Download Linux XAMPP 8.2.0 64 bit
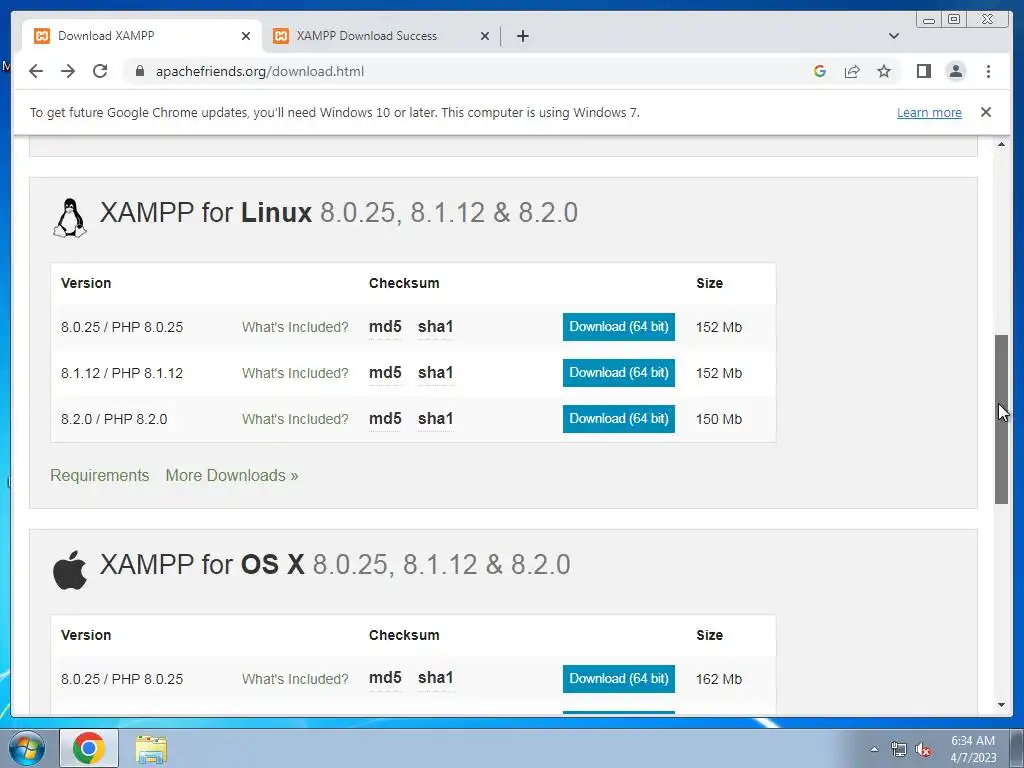1024x768 pixels. (x=618, y=418)
